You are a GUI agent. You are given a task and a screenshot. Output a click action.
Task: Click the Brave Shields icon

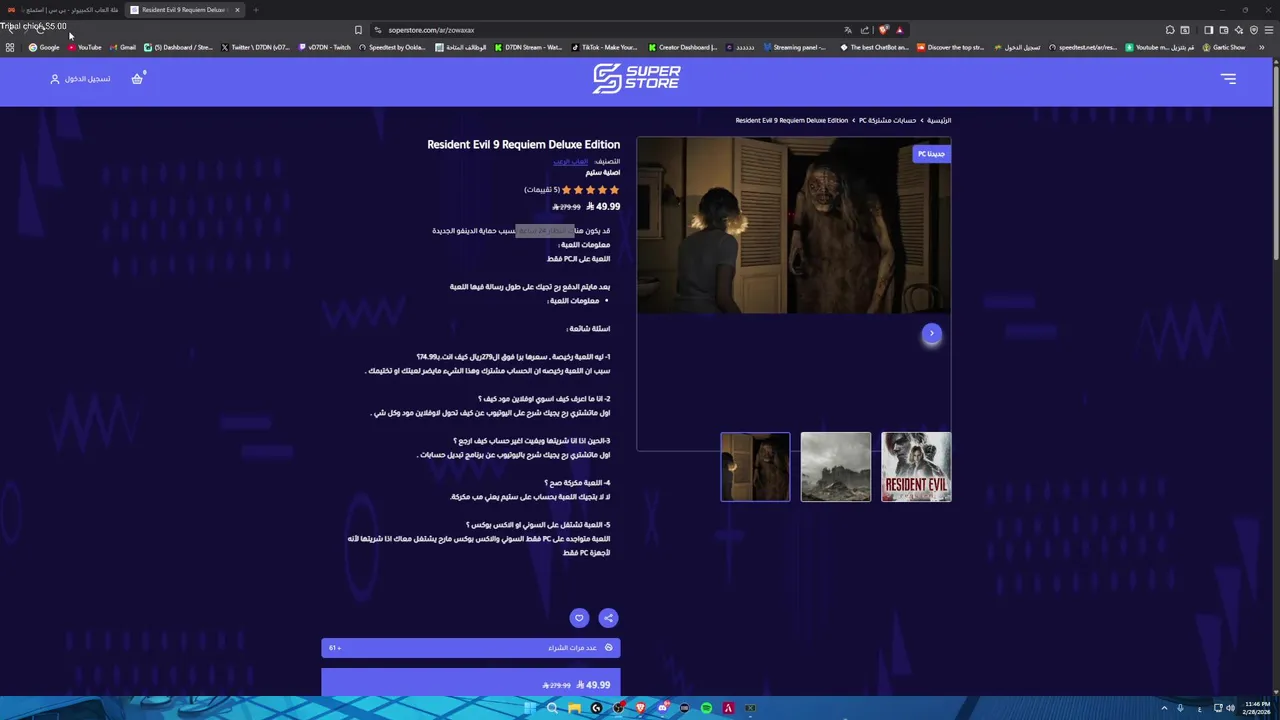tap(883, 30)
